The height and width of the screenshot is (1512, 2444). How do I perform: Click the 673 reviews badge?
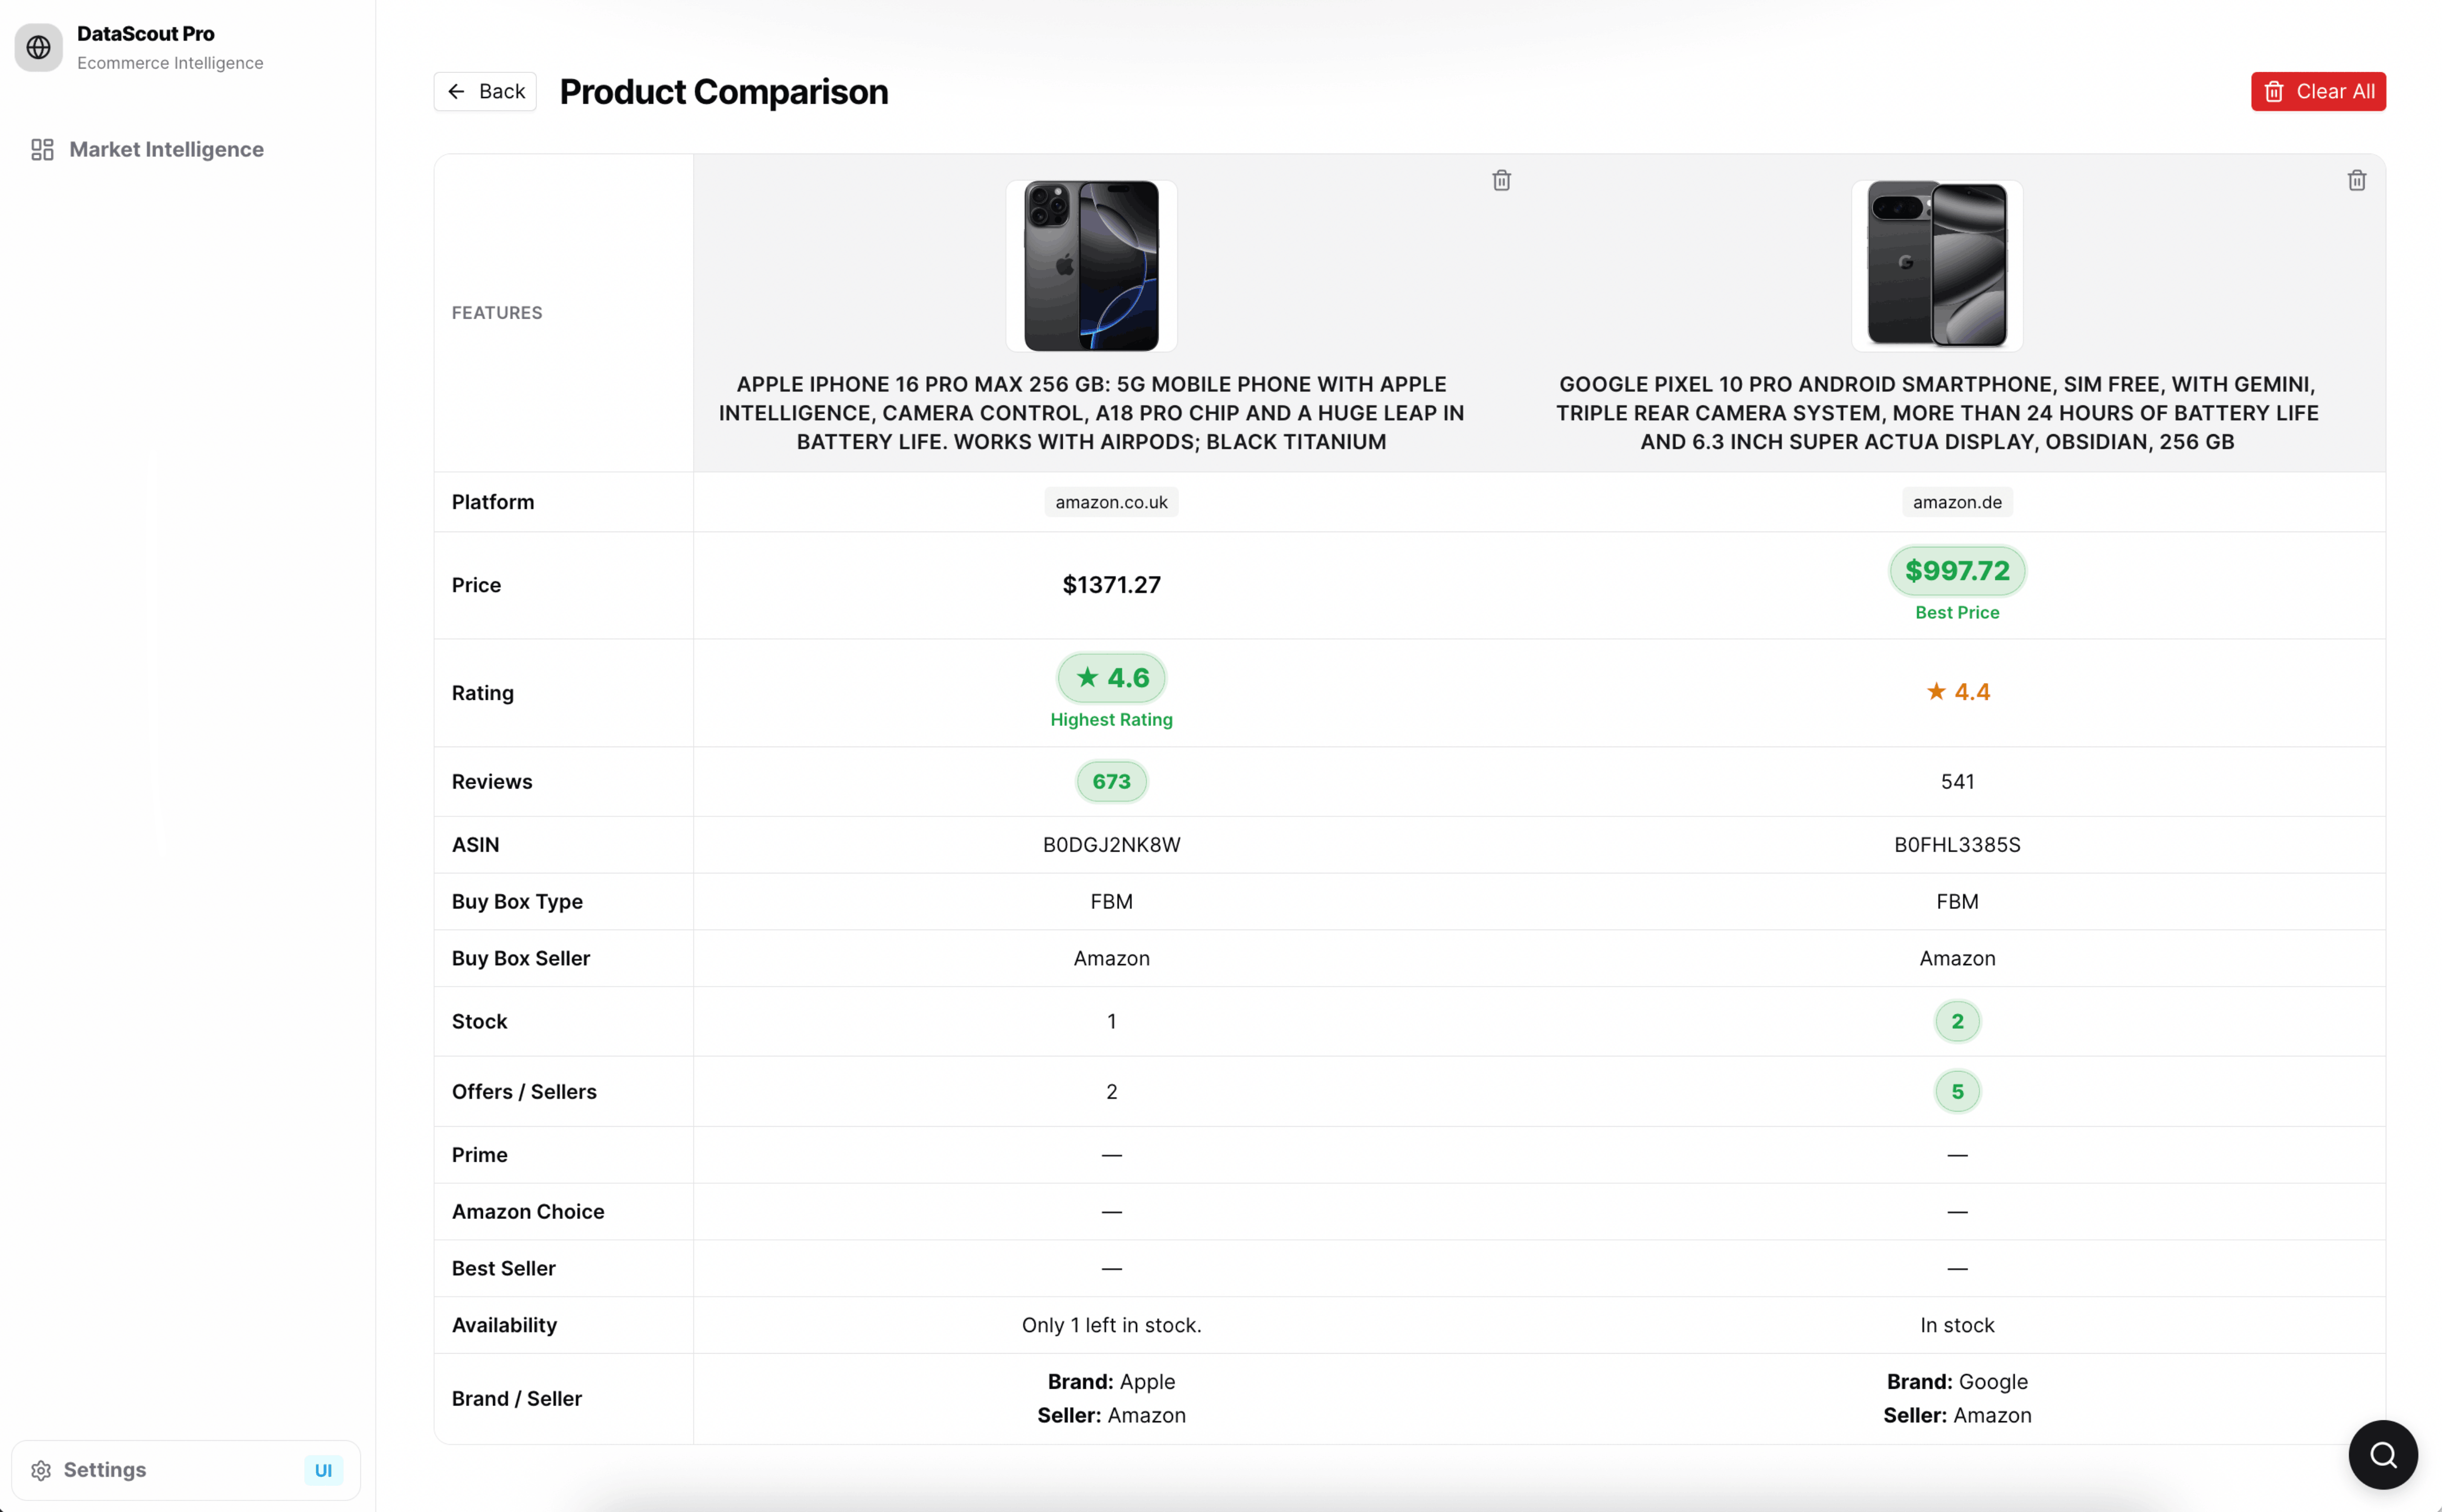click(x=1111, y=782)
